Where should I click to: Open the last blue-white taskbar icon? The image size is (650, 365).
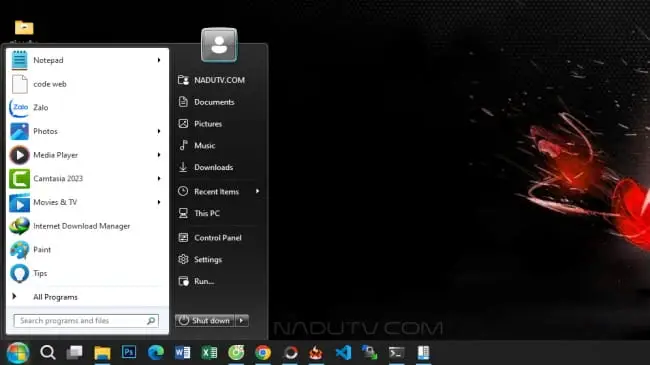(423, 353)
